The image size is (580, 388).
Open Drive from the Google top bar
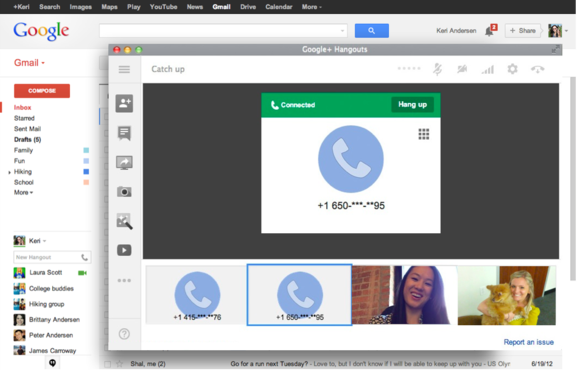[248, 7]
